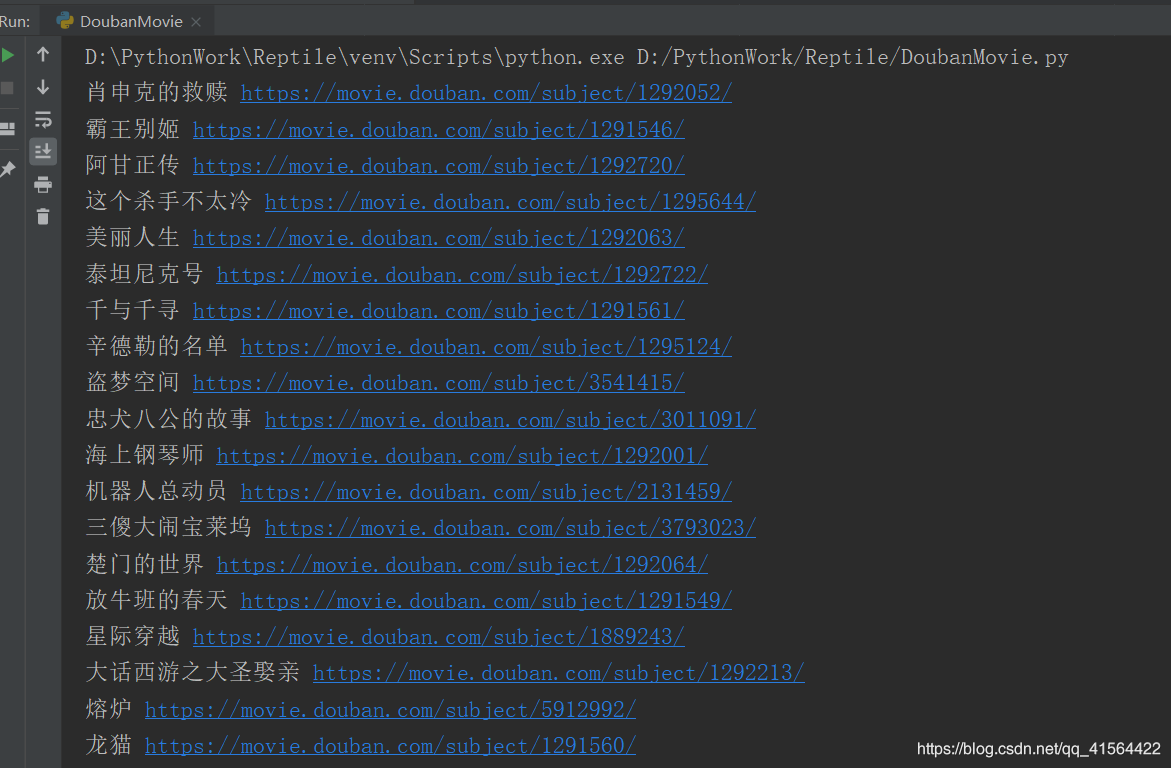Click the python.exe command line text
Viewport: 1171px width, 768px height.
coord(577,58)
